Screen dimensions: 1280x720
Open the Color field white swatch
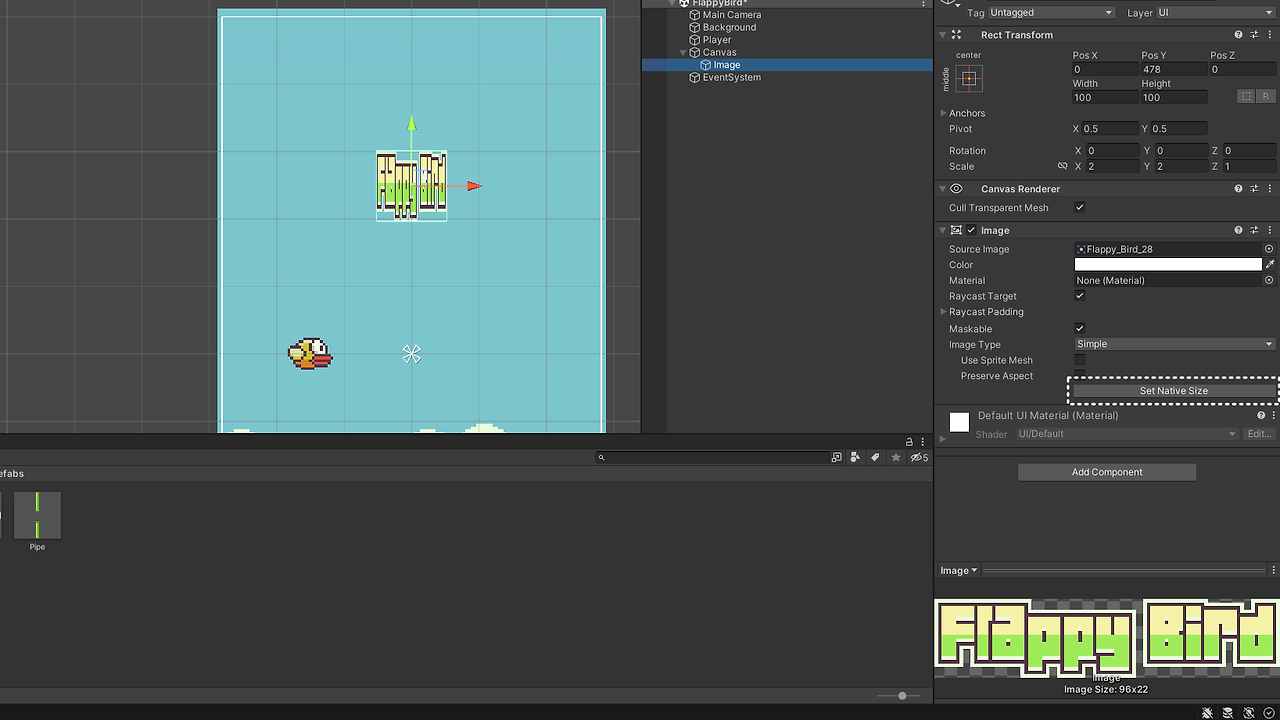1168,265
